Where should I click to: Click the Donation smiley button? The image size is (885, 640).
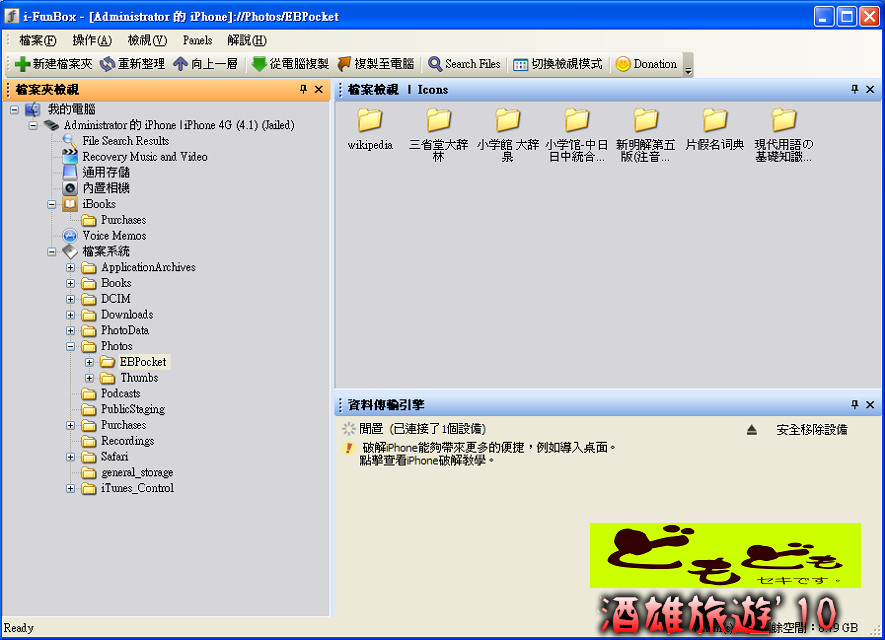(x=623, y=64)
